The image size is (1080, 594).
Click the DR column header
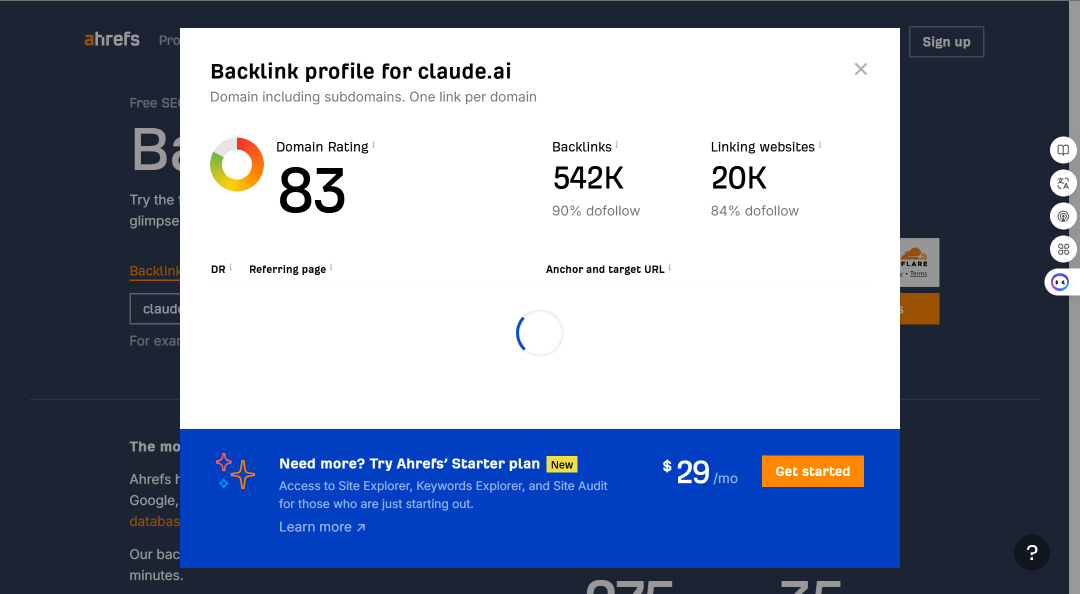click(x=218, y=269)
